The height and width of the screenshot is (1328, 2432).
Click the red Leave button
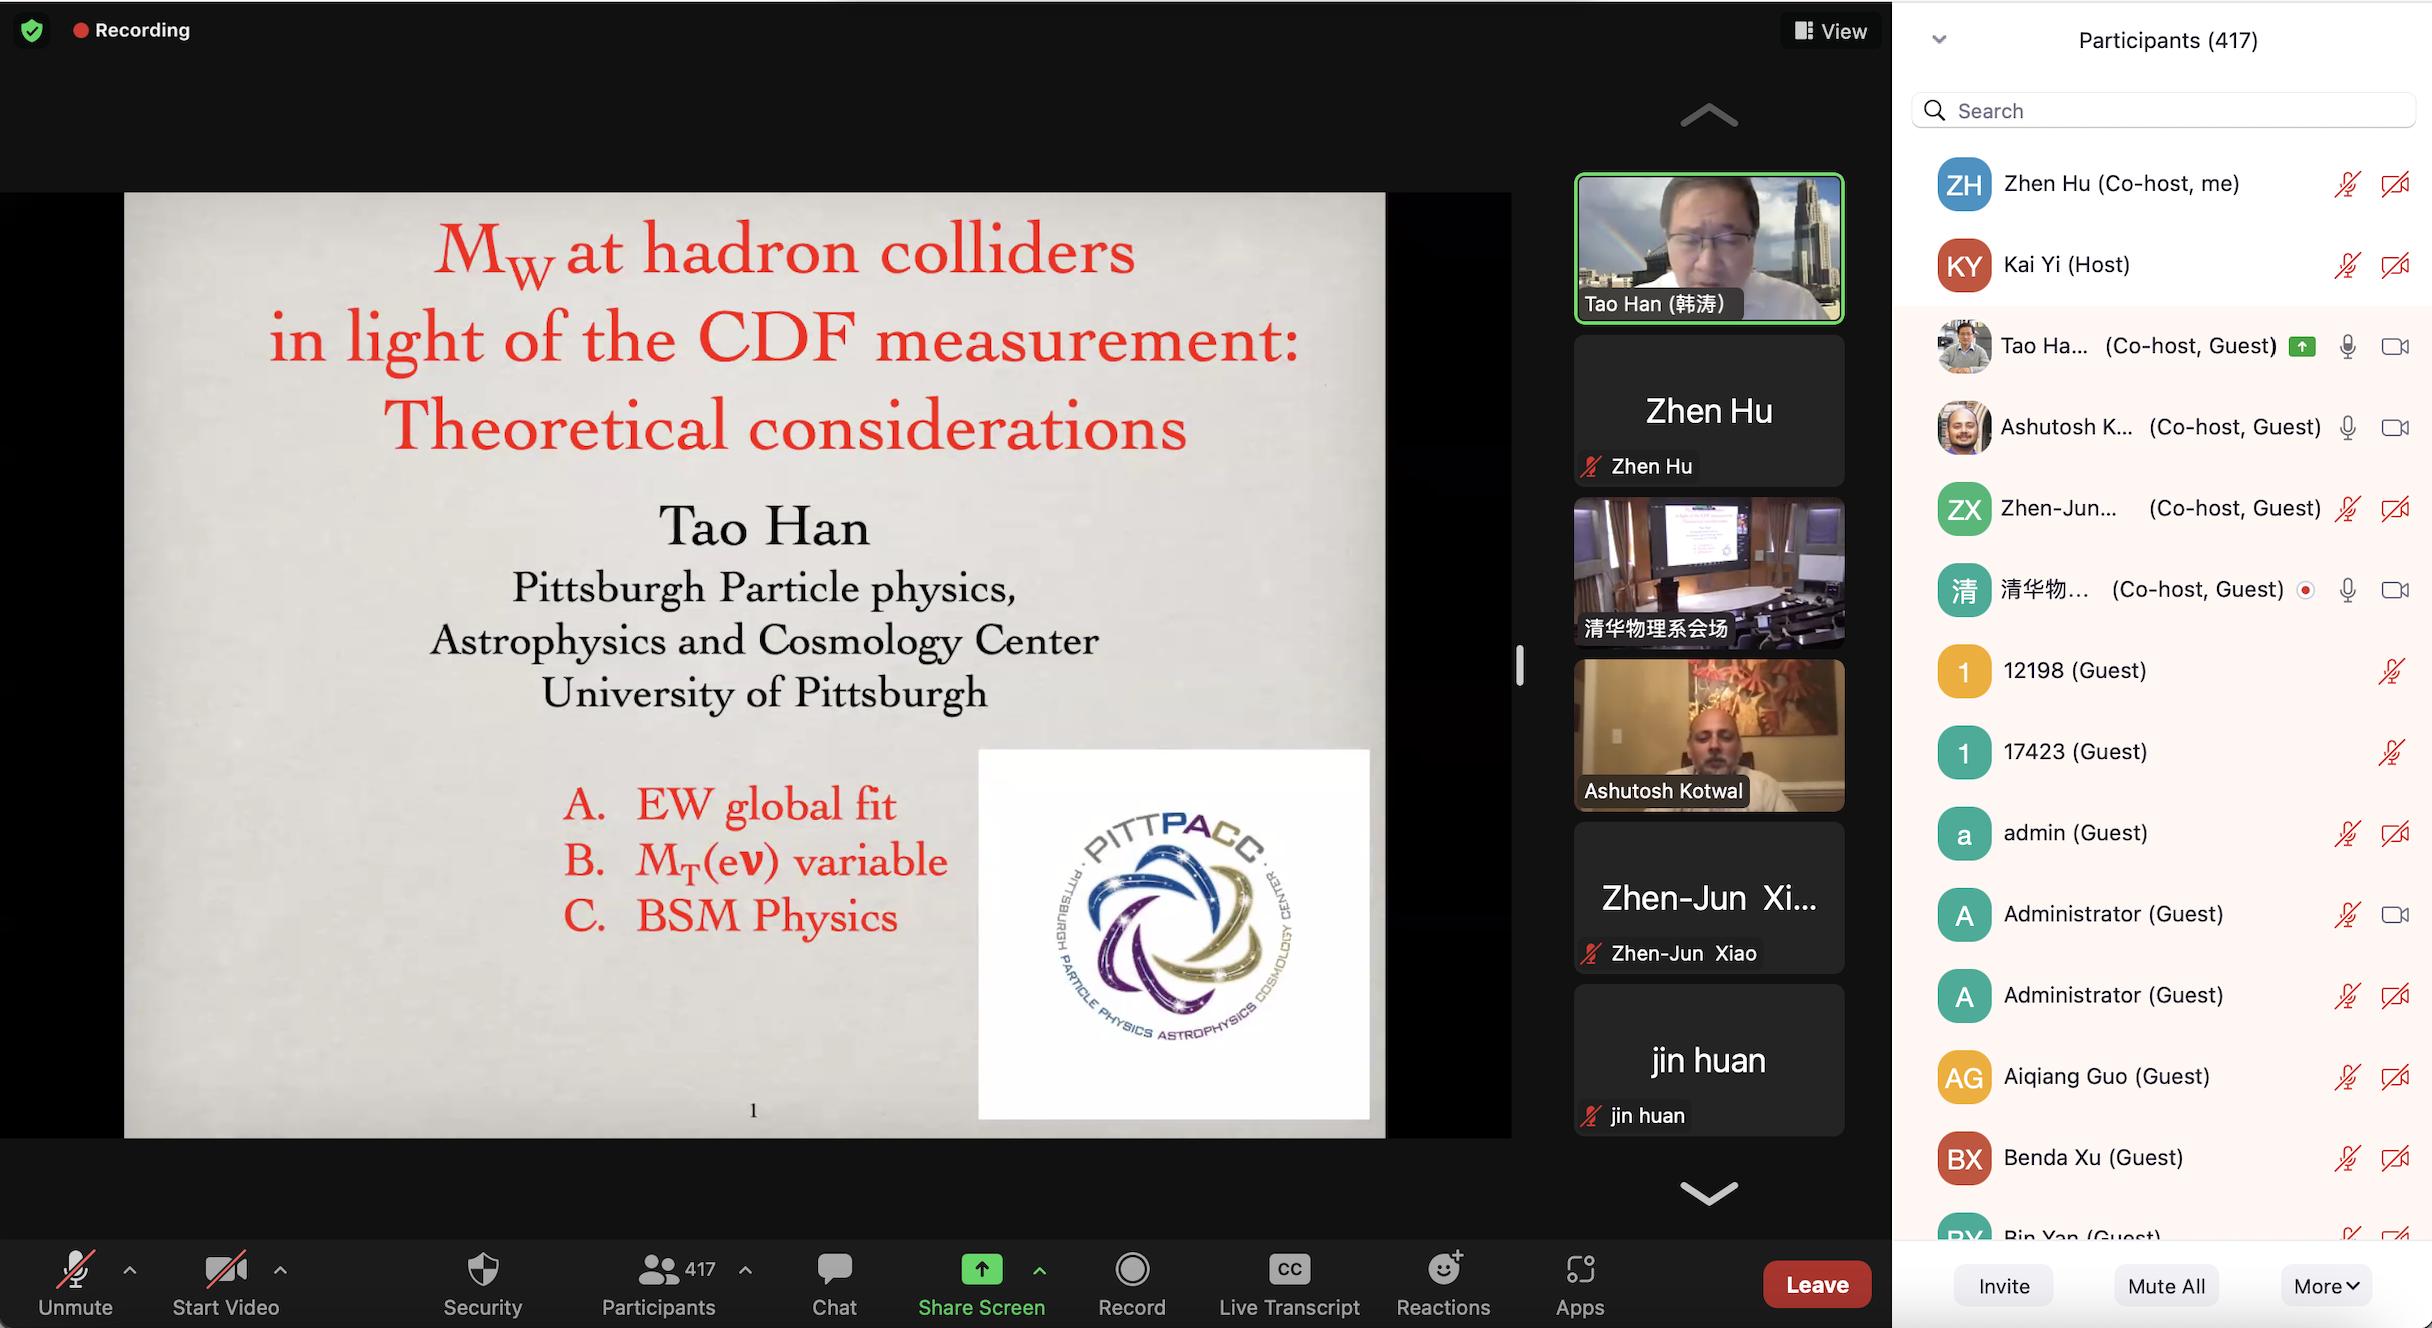point(1817,1284)
